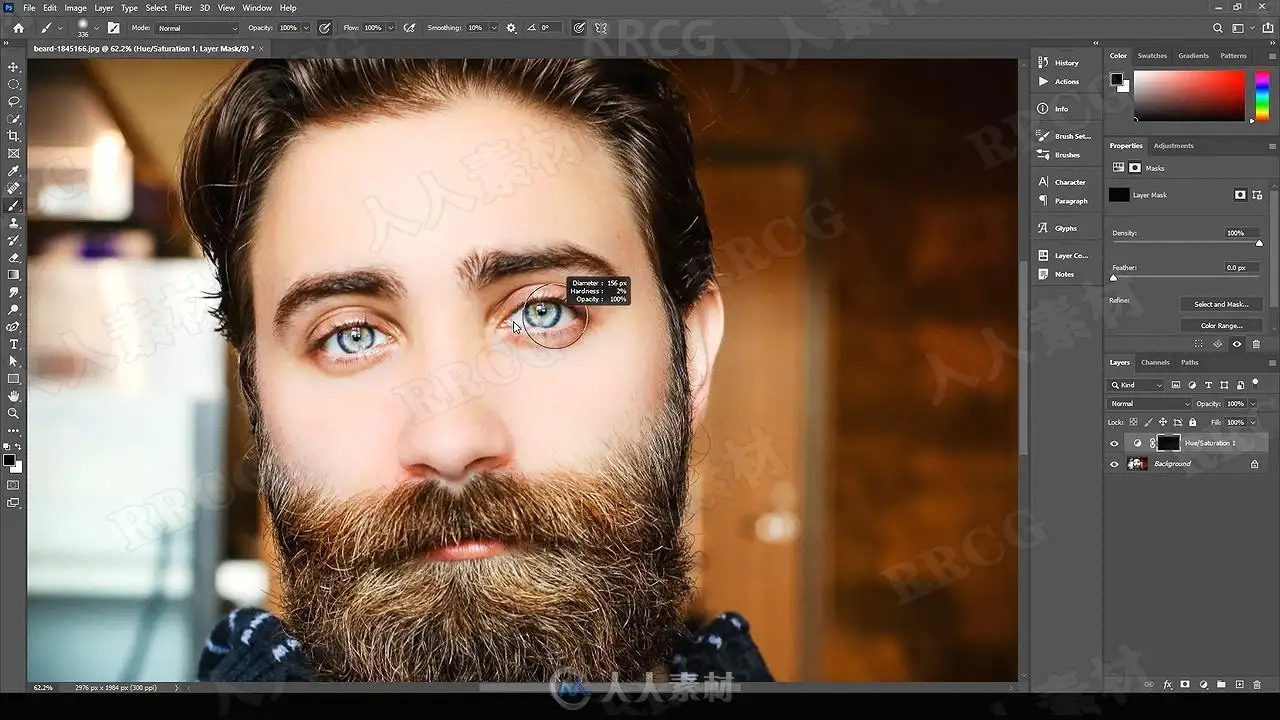Toggle mask enable eye in Properties panel
Viewport: 1280px width, 720px height.
pos(1237,344)
